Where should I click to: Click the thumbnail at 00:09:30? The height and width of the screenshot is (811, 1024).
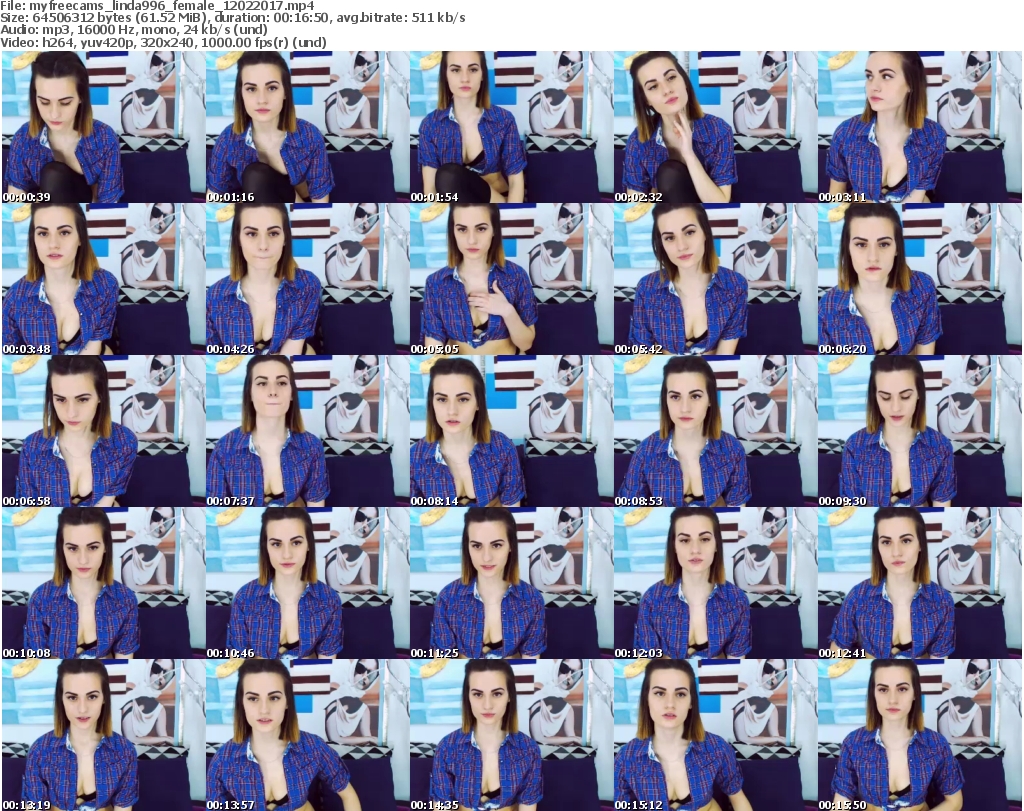[920, 432]
